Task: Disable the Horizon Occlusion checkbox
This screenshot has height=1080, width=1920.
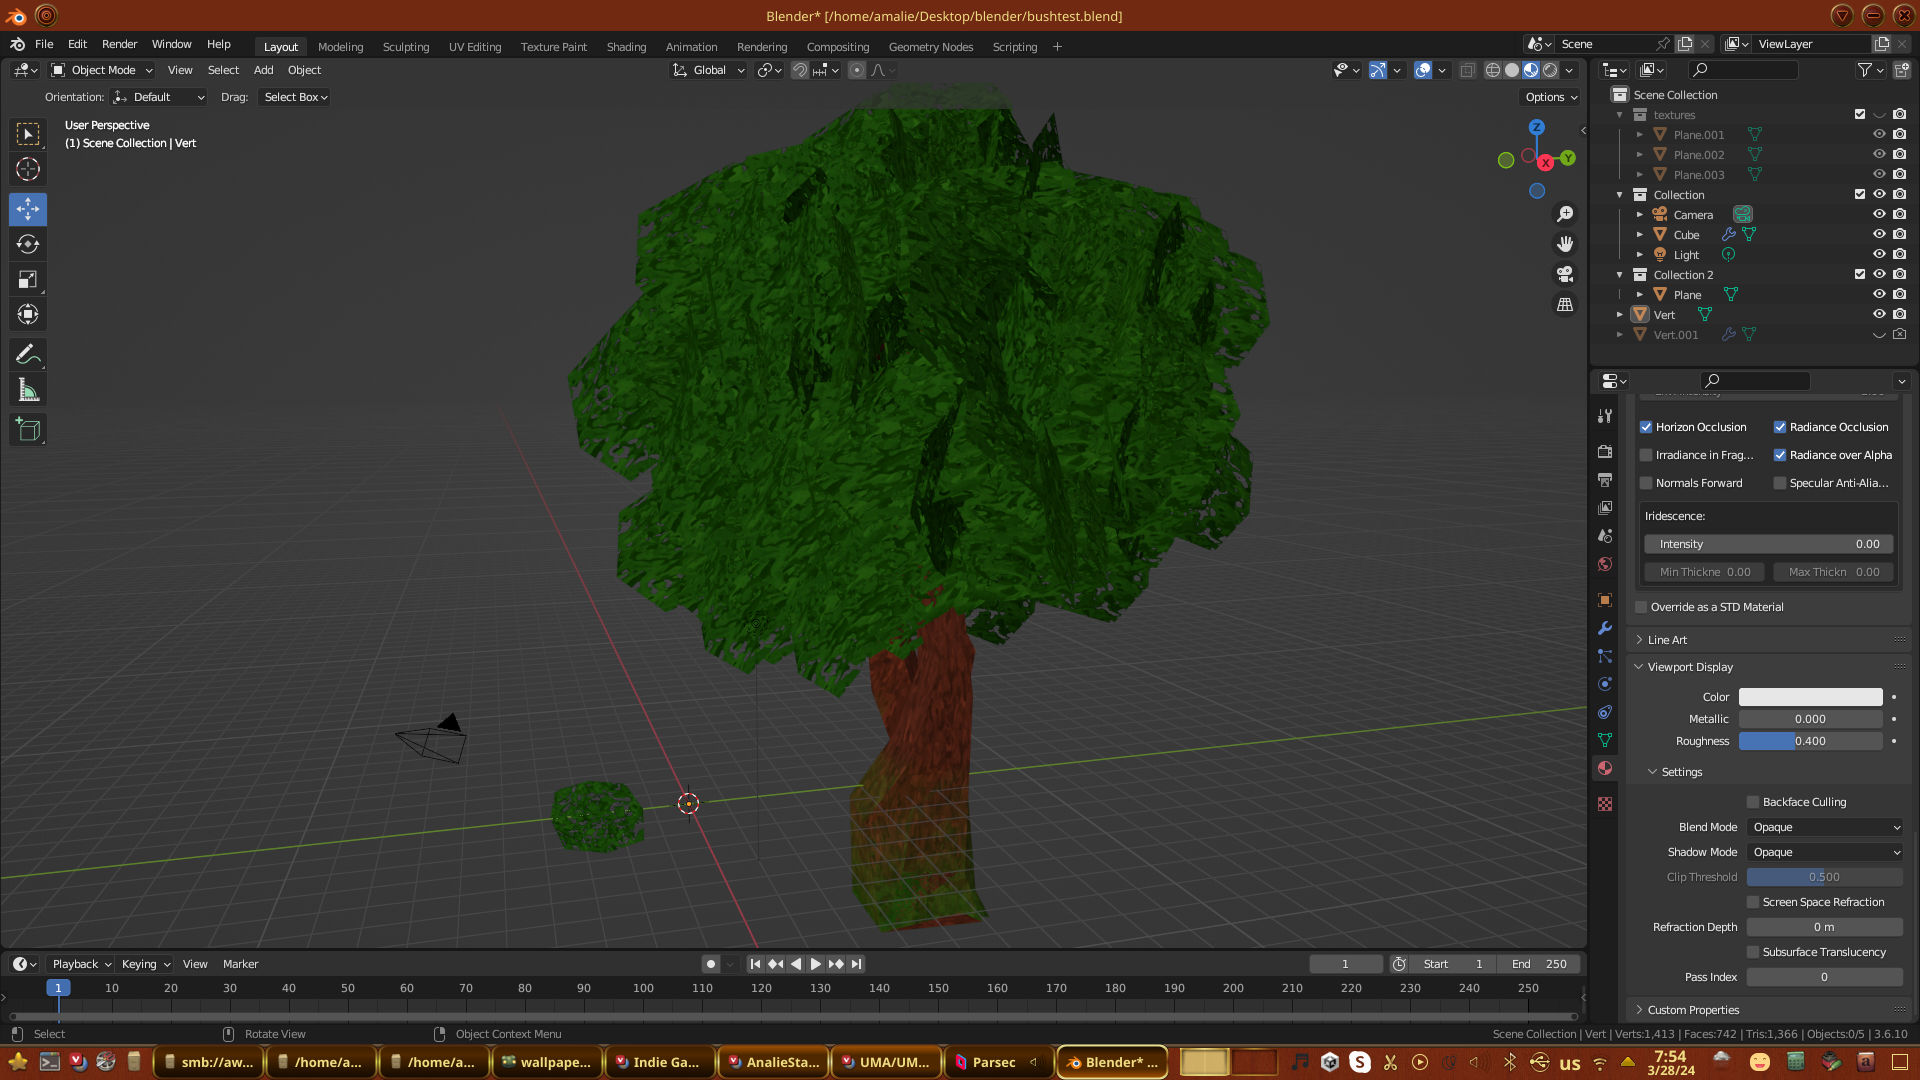Action: 1646,427
